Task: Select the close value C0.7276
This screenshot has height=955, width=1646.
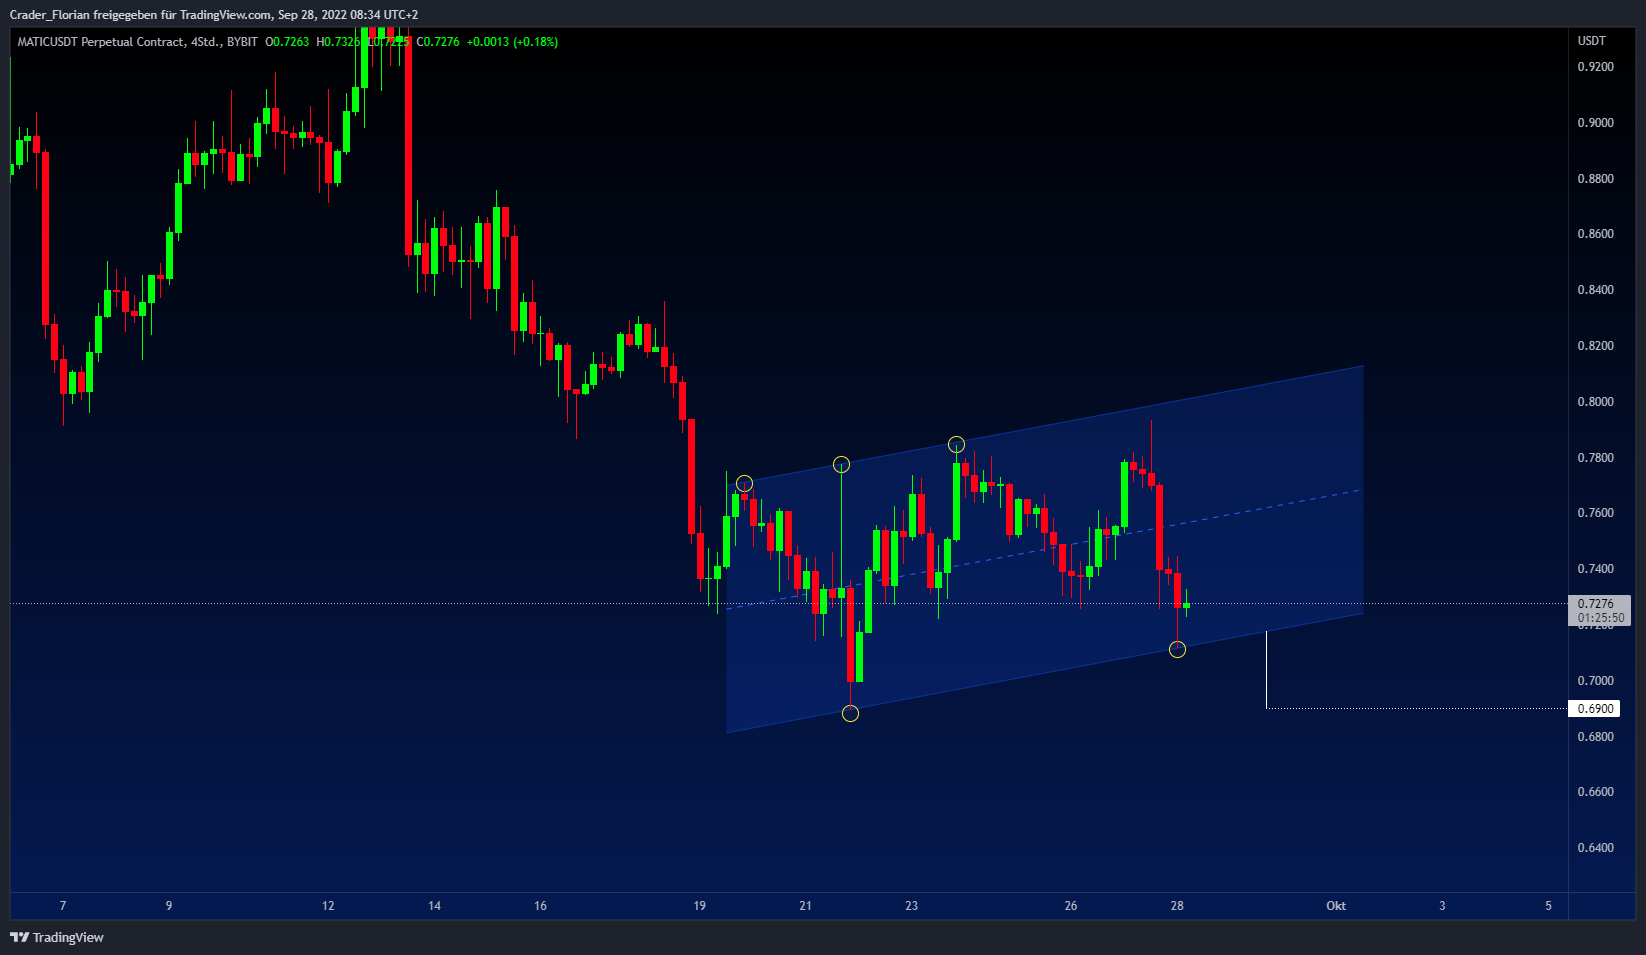Action: pos(438,42)
